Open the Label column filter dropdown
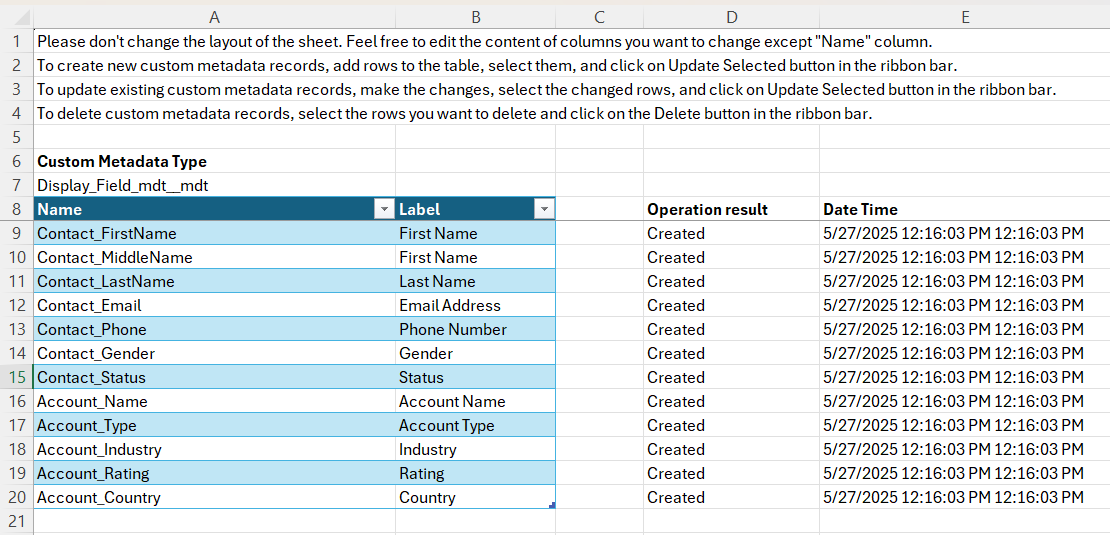The height and width of the screenshot is (535, 1110). point(544,209)
